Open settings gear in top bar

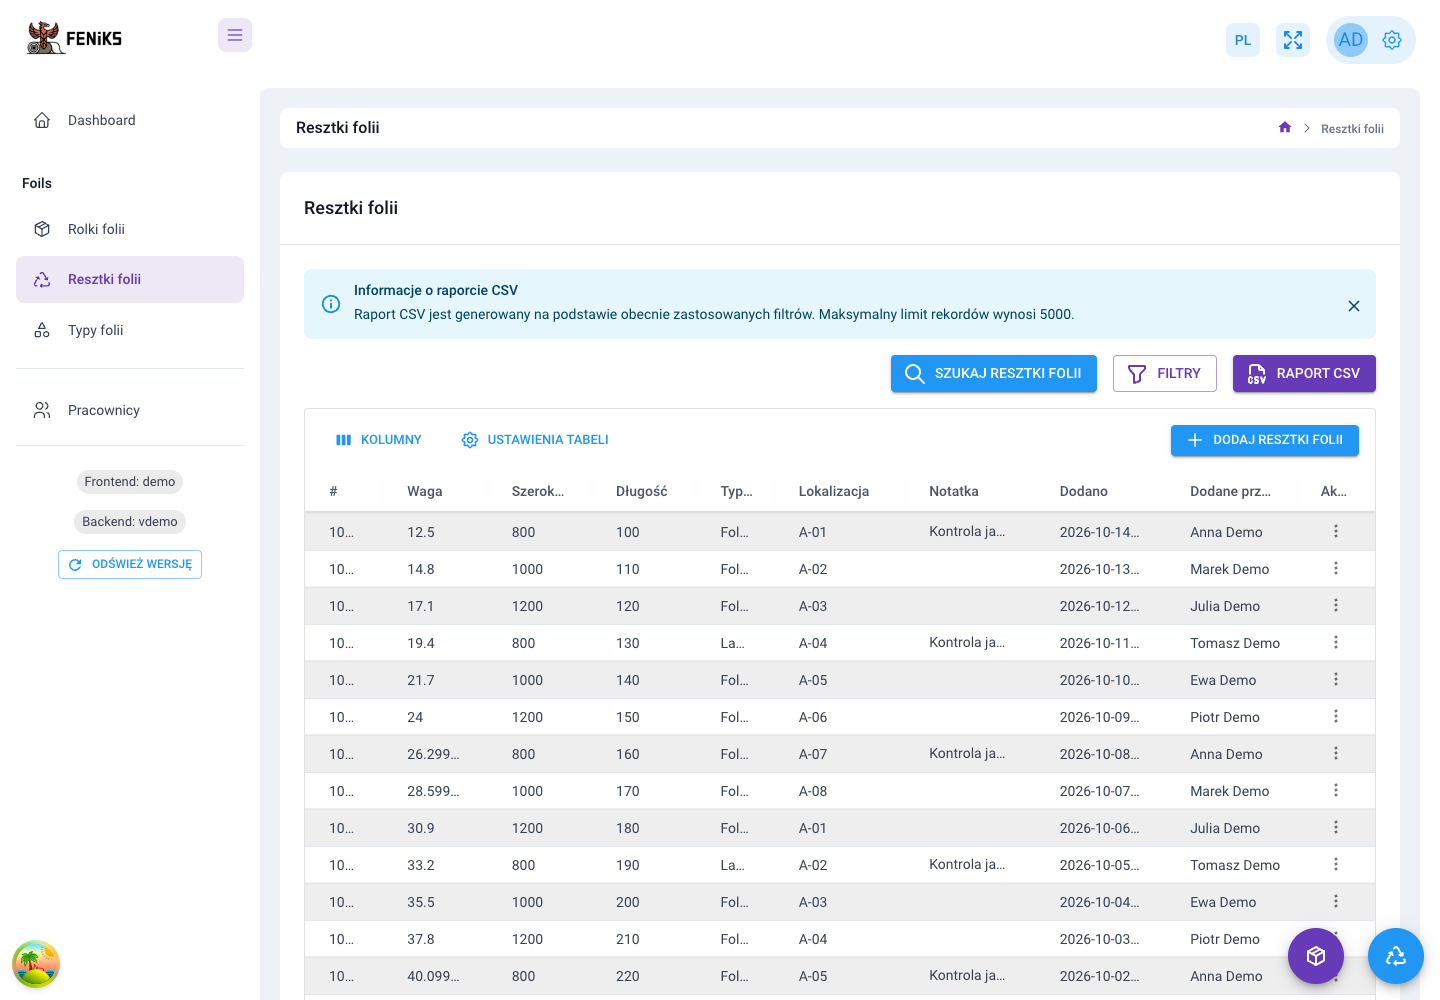pos(1392,40)
